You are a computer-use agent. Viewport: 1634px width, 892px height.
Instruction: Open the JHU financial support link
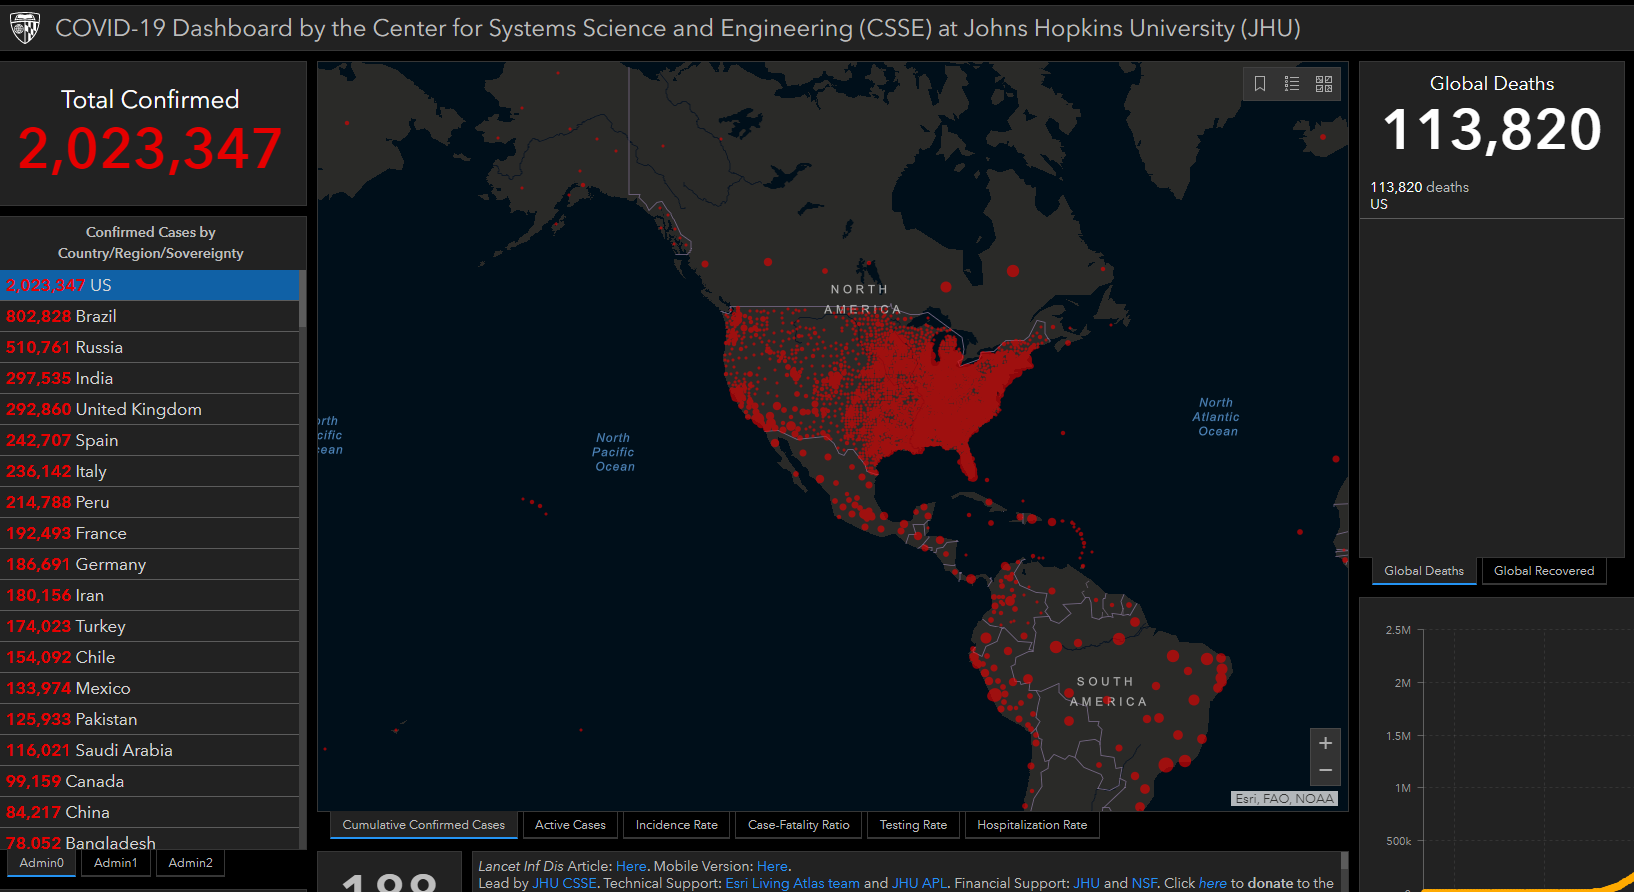tap(1086, 883)
